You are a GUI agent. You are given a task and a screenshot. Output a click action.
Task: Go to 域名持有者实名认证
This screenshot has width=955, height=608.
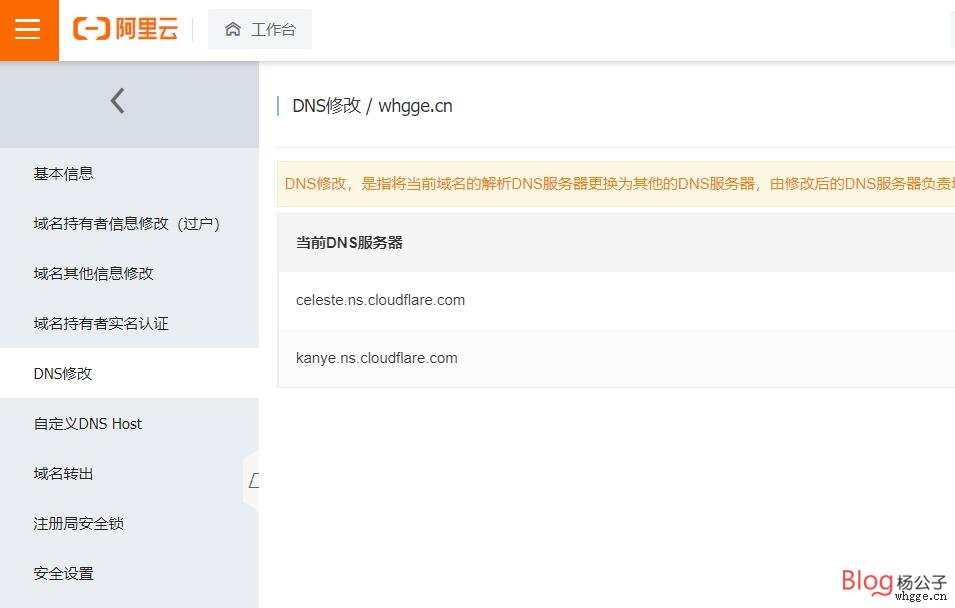coord(101,324)
